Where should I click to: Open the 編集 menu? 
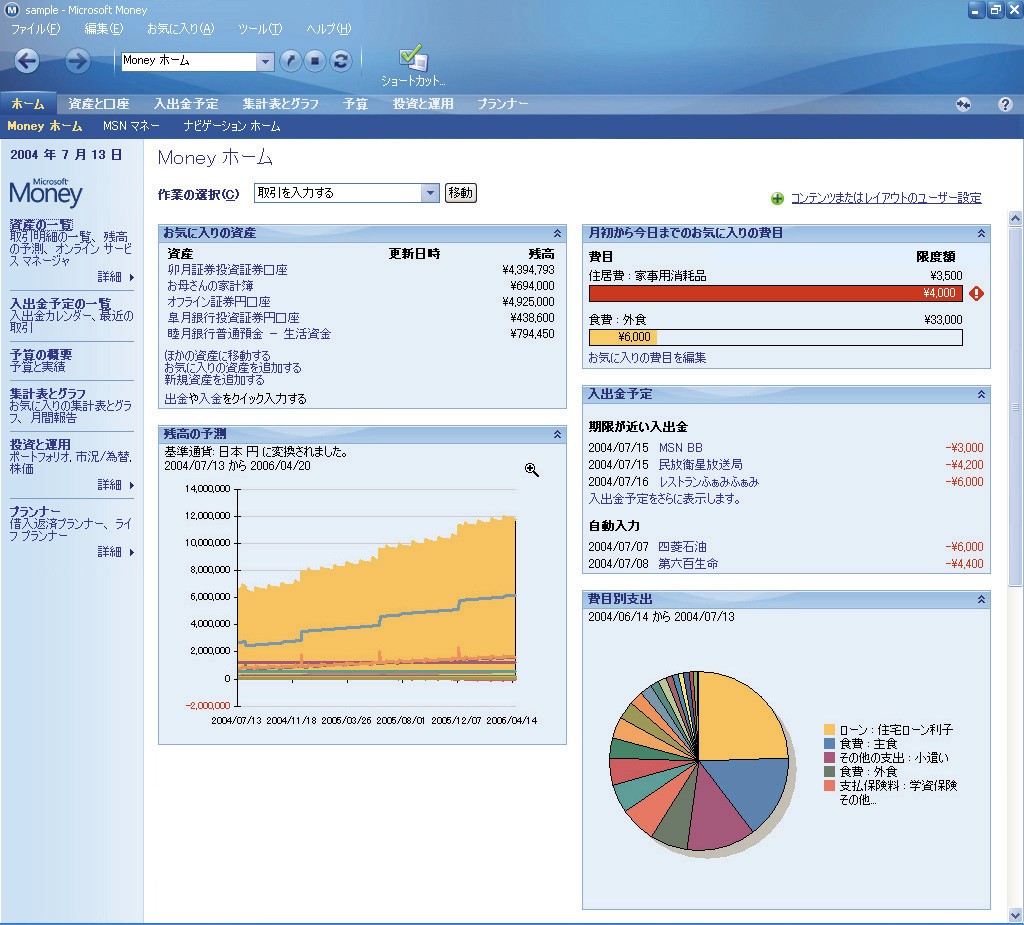[103, 29]
